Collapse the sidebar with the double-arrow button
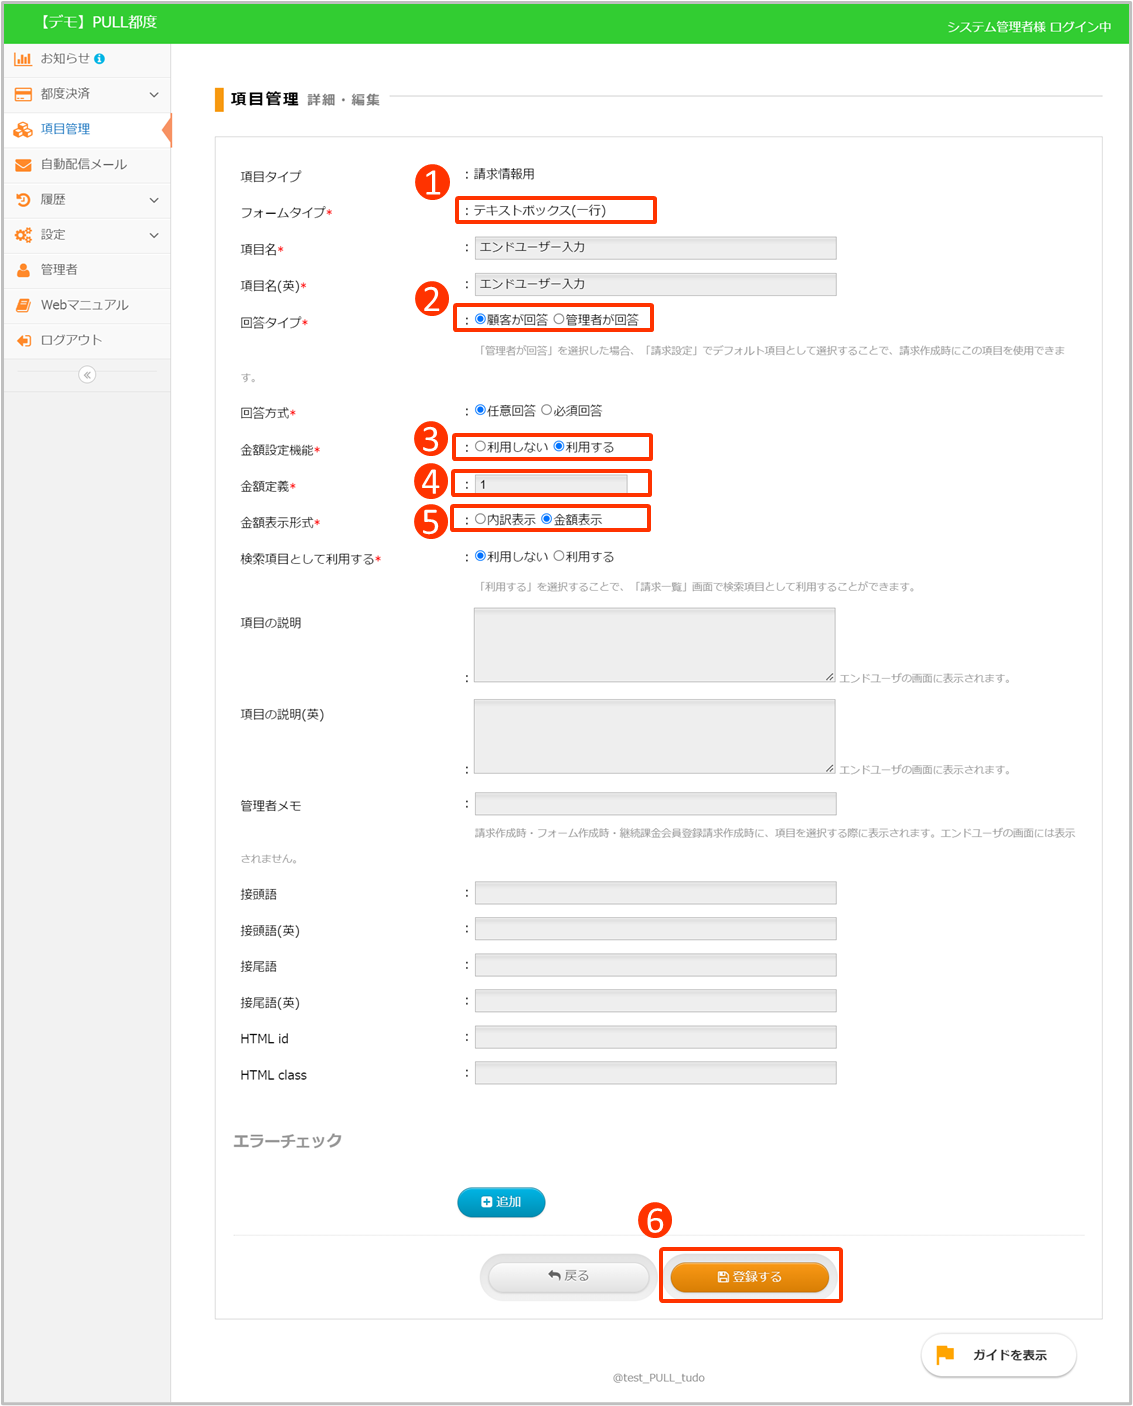This screenshot has width=1133, height=1406. [x=87, y=375]
